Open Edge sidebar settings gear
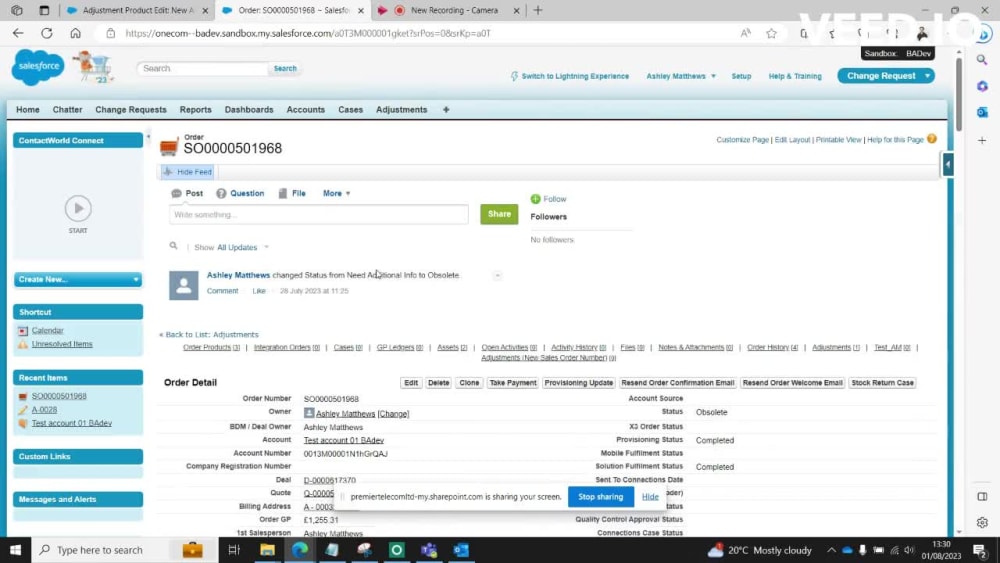 [x=982, y=522]
